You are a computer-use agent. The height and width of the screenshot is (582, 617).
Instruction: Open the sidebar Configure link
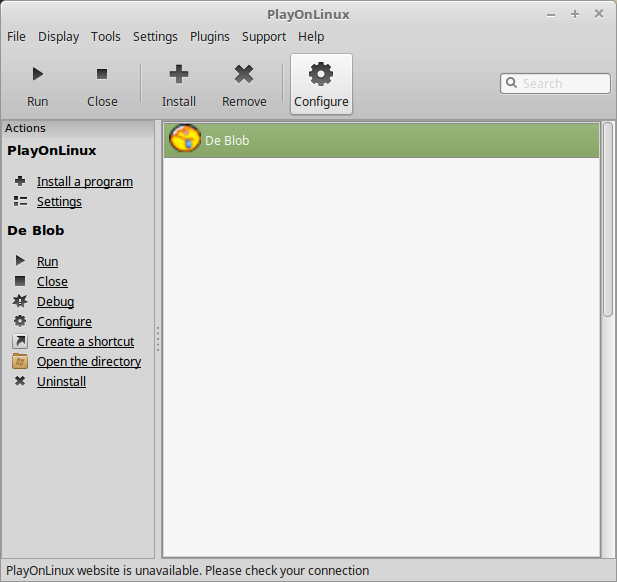click(x=64, y=322)
